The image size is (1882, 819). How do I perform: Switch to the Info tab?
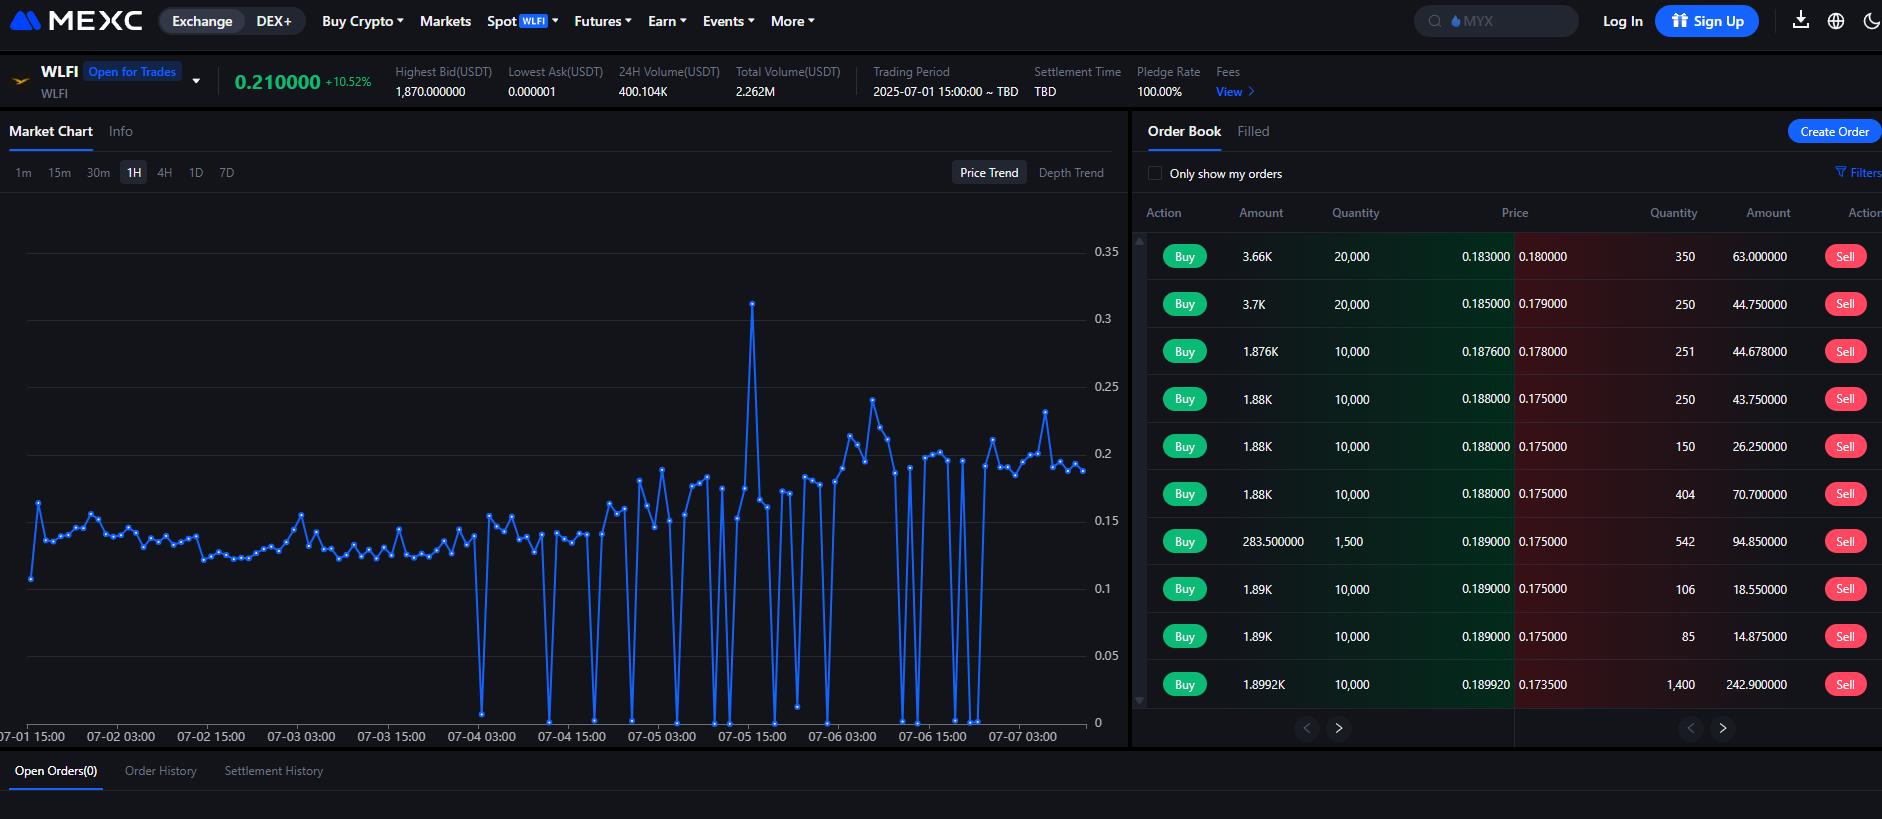121,131
